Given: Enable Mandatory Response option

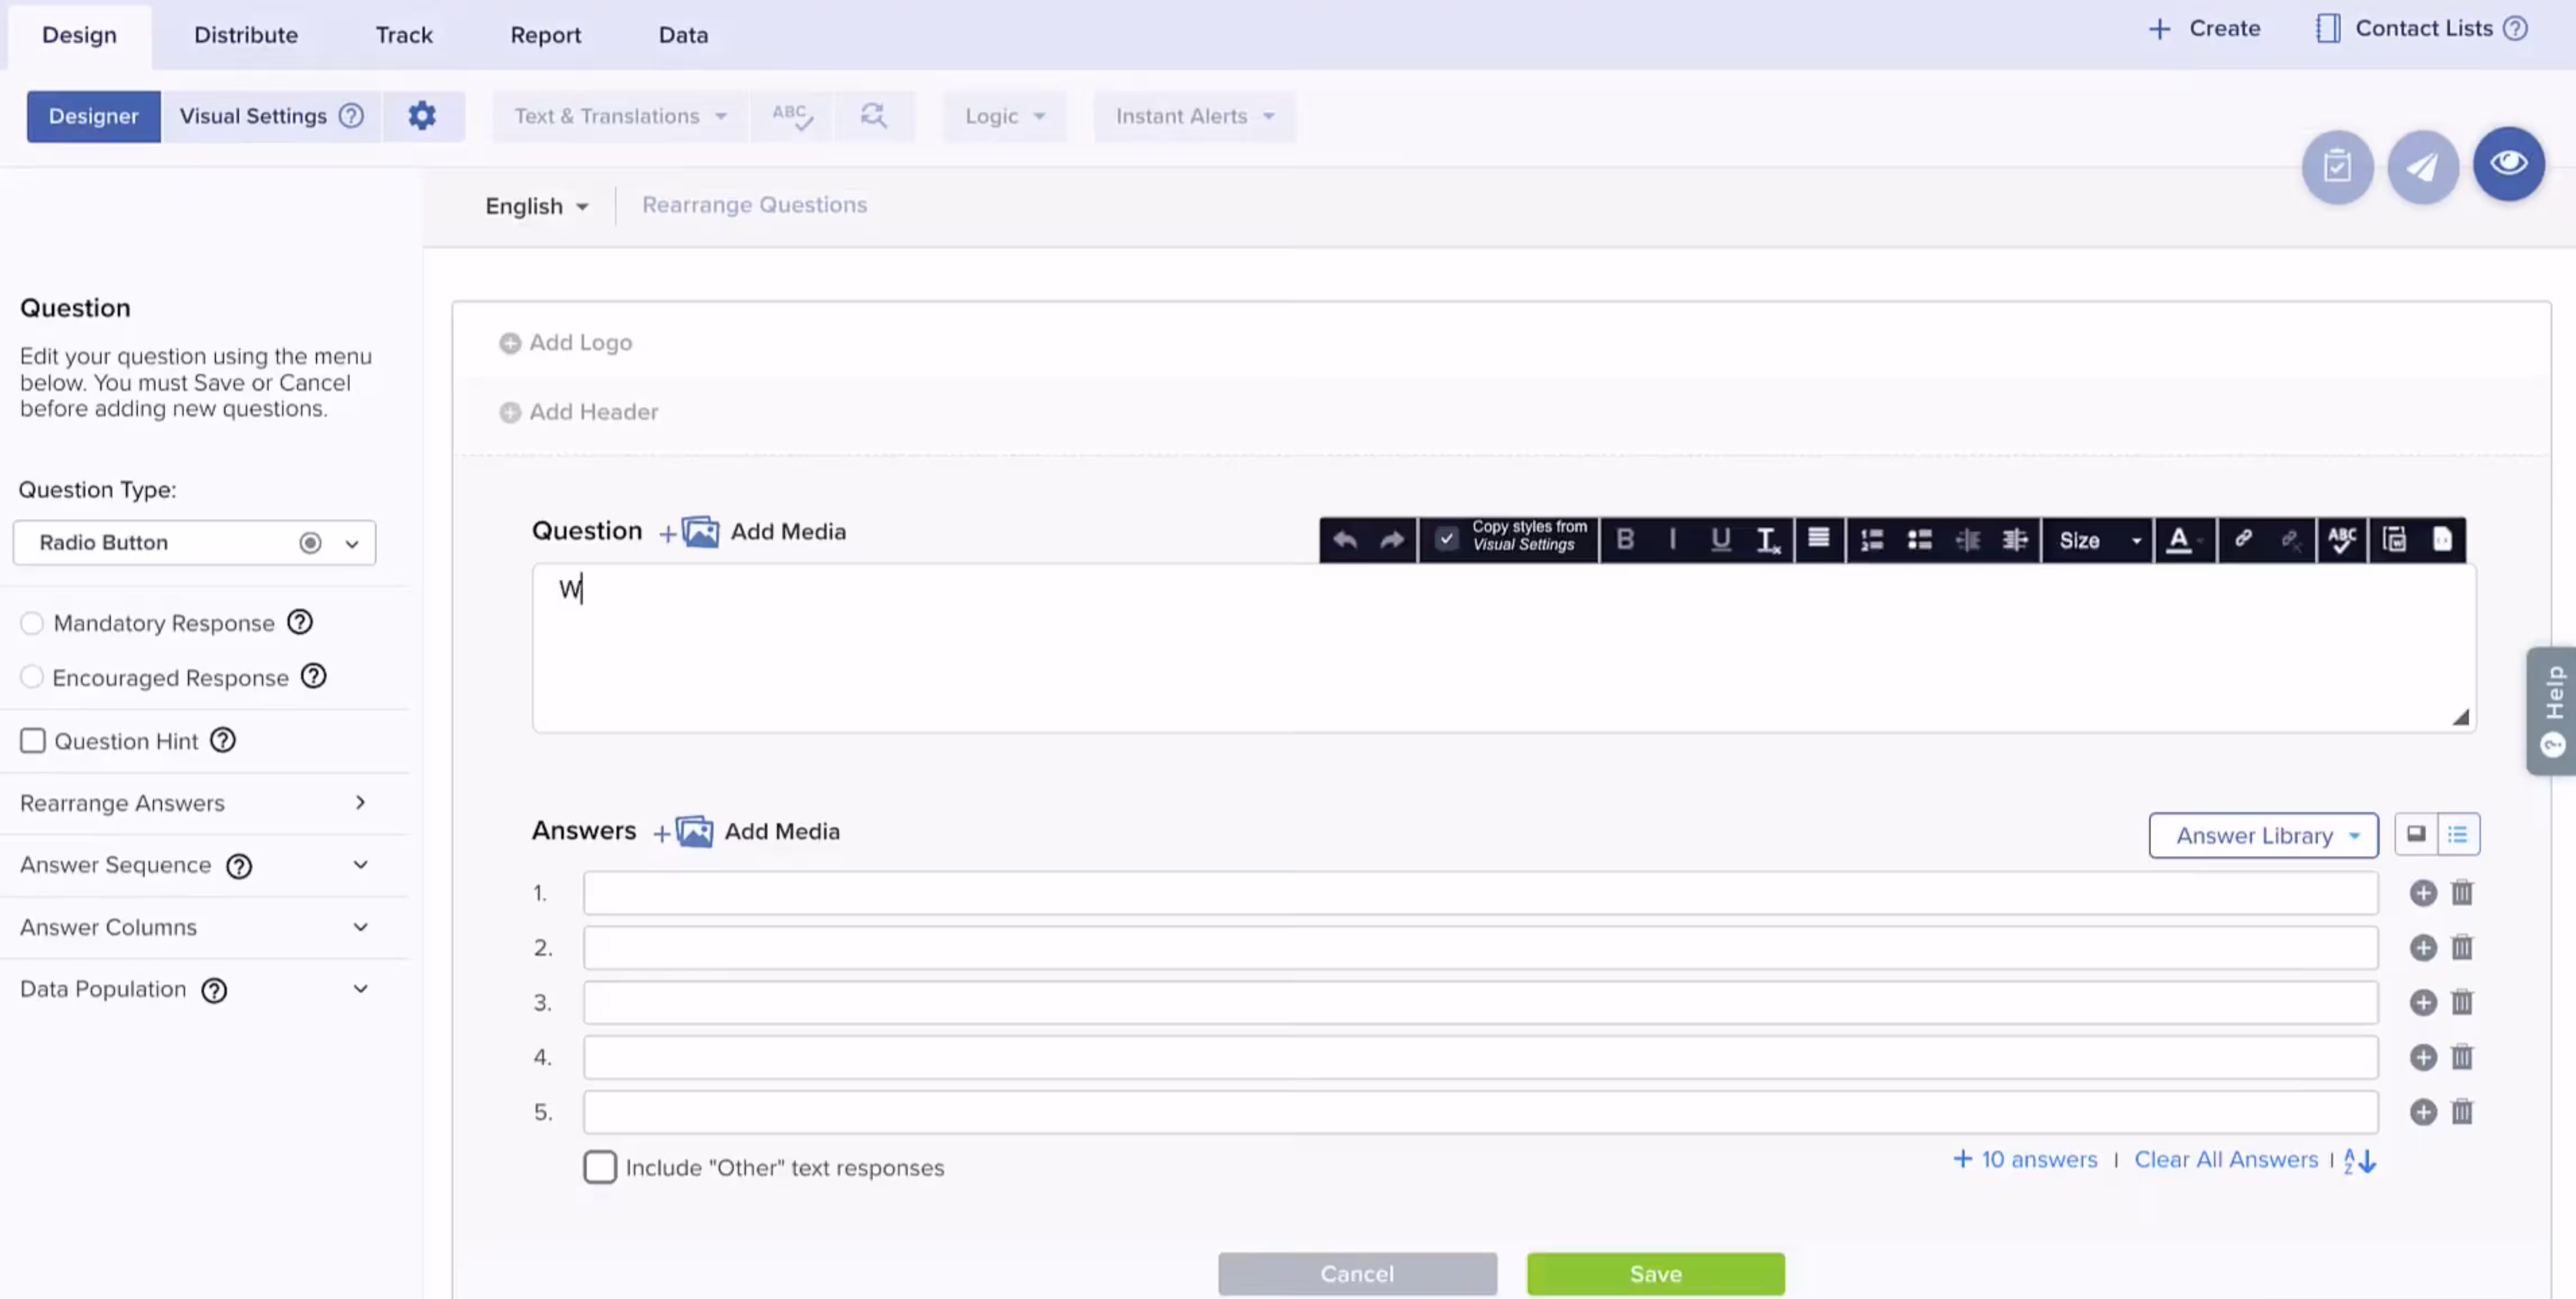Looking at the screenshot, I should pyautogui.click(x=32, y=623).
